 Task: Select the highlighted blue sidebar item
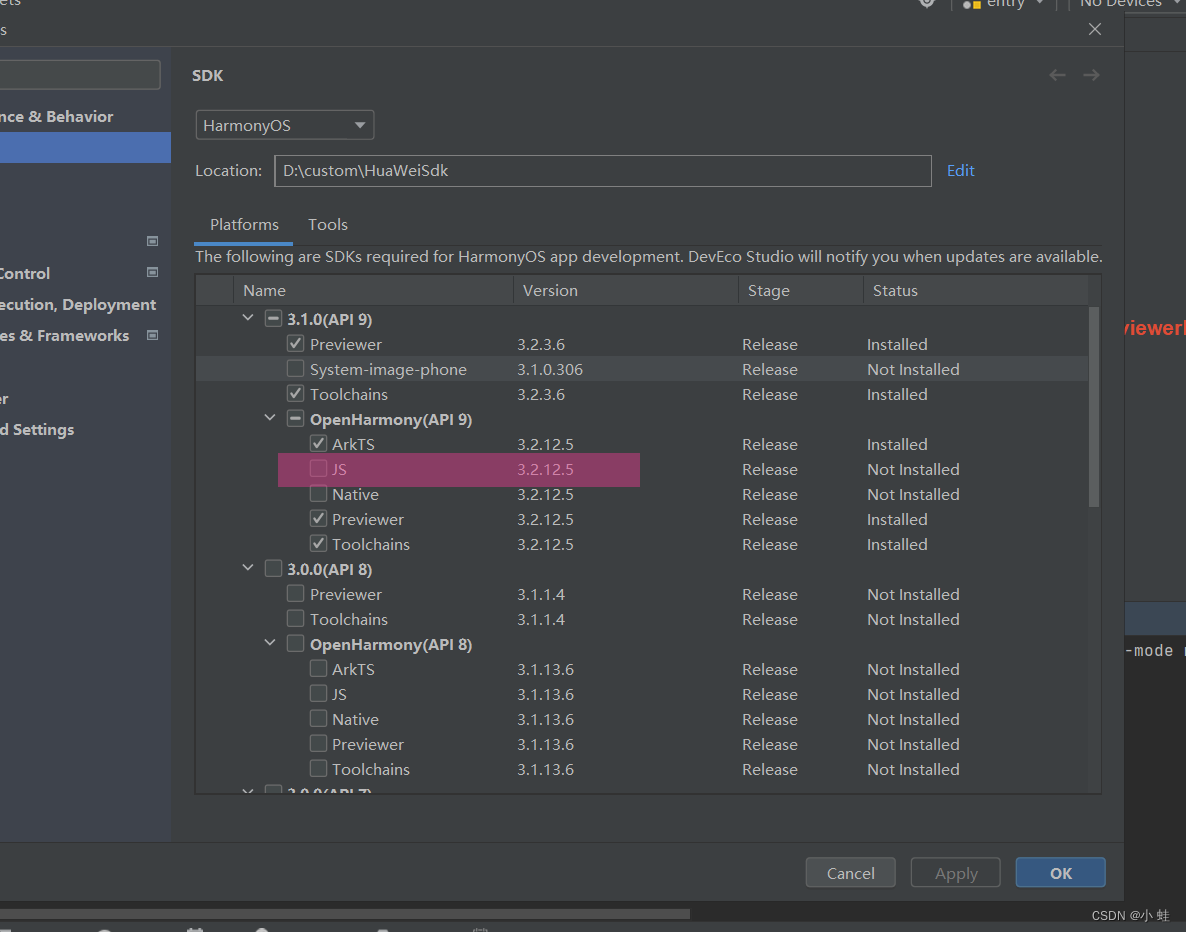85,148
